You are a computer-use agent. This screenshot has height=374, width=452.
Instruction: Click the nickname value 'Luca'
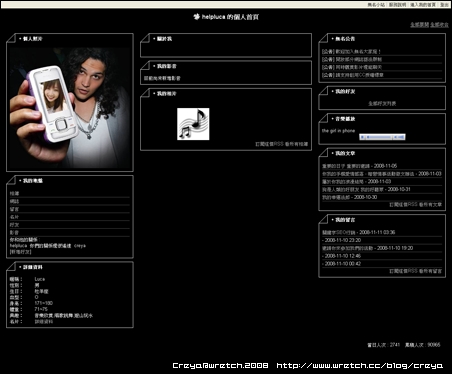coord(40,279)
